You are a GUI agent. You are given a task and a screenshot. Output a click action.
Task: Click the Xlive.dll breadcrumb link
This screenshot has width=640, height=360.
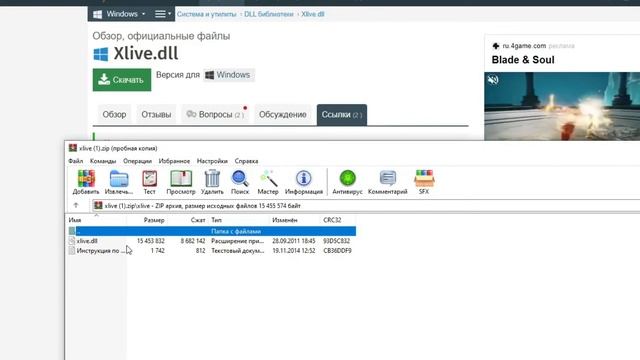[x=313, y=14]
